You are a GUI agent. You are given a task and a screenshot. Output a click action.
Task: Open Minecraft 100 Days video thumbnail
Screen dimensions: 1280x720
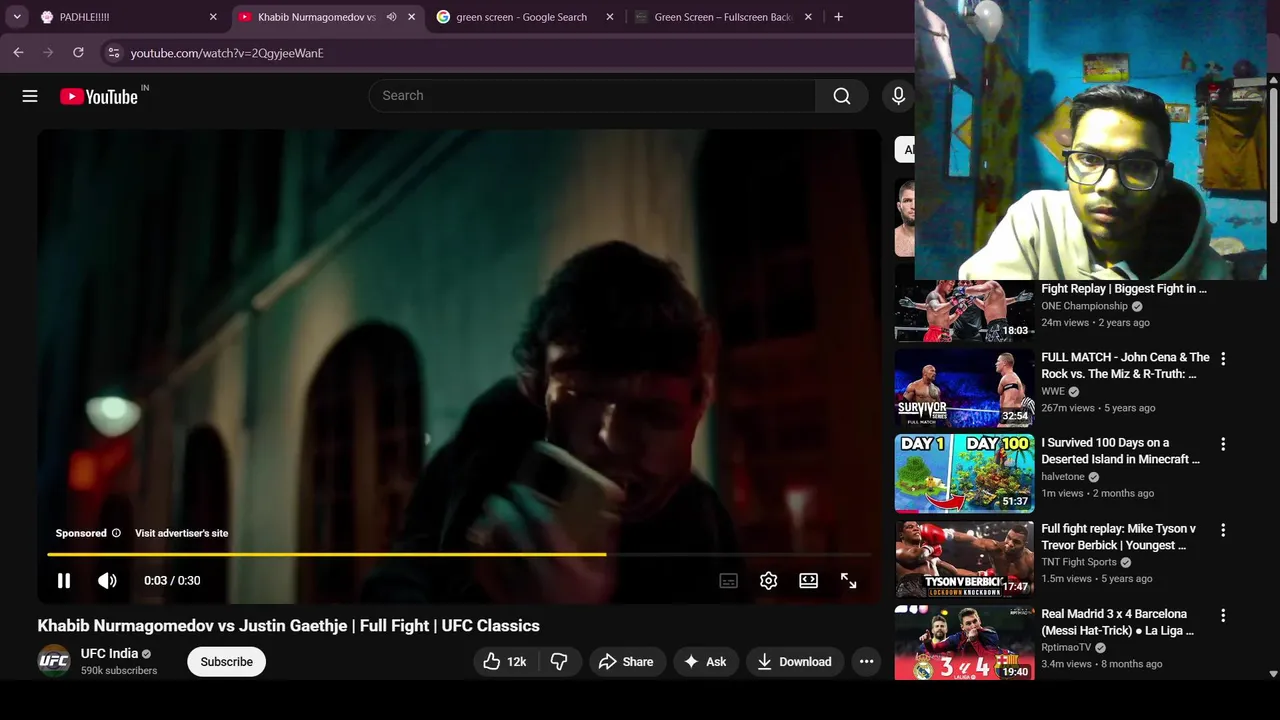pyautogui.click(x=964, y=473)
